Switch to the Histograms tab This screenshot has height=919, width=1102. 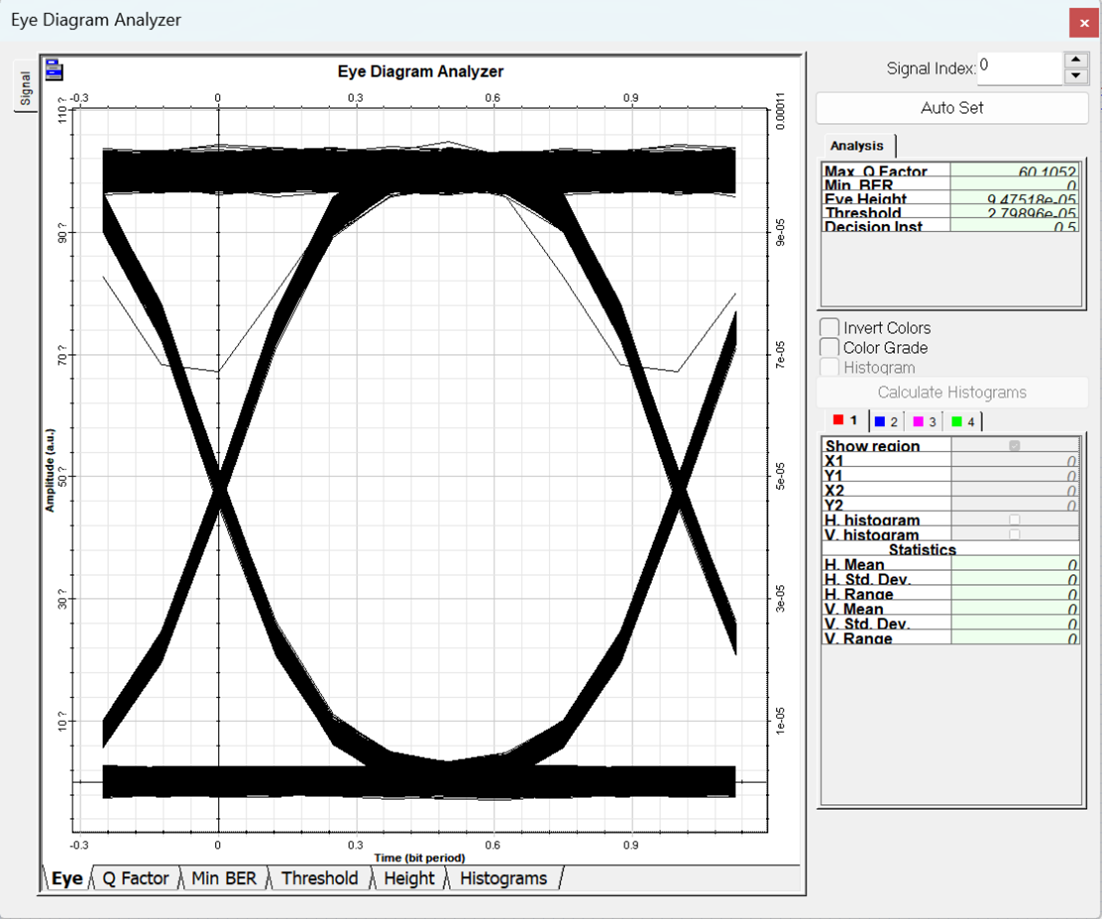(x=503, y=878)
